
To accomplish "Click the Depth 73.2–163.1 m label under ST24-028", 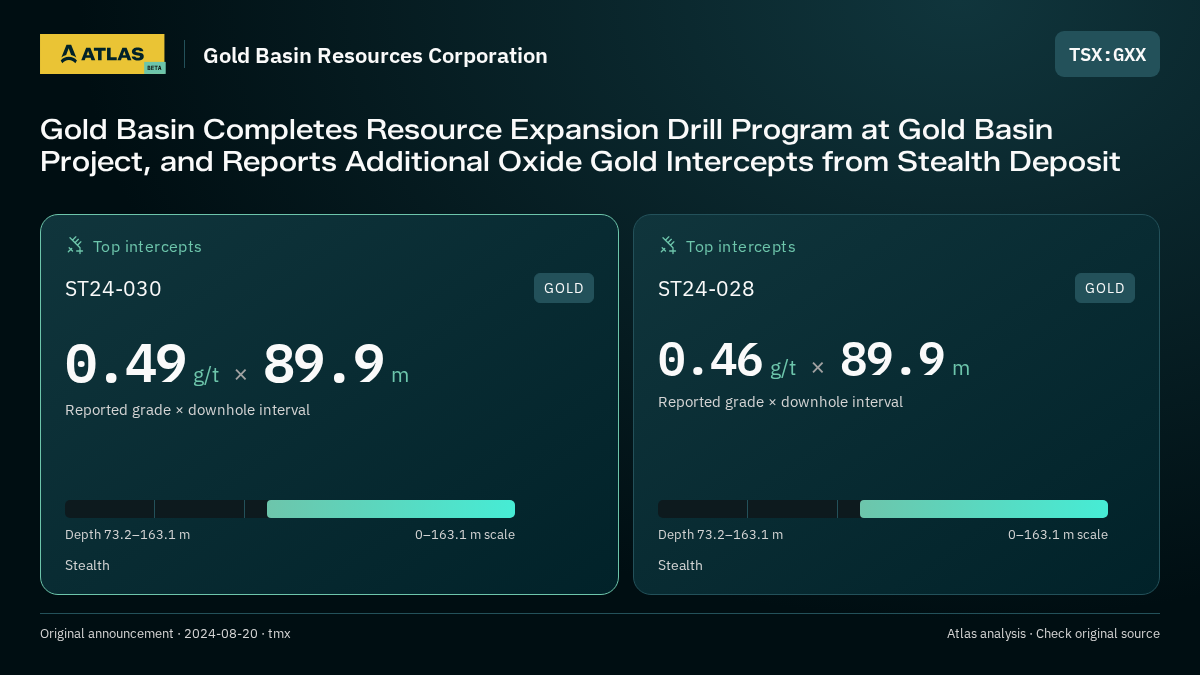I will (720, 535).
